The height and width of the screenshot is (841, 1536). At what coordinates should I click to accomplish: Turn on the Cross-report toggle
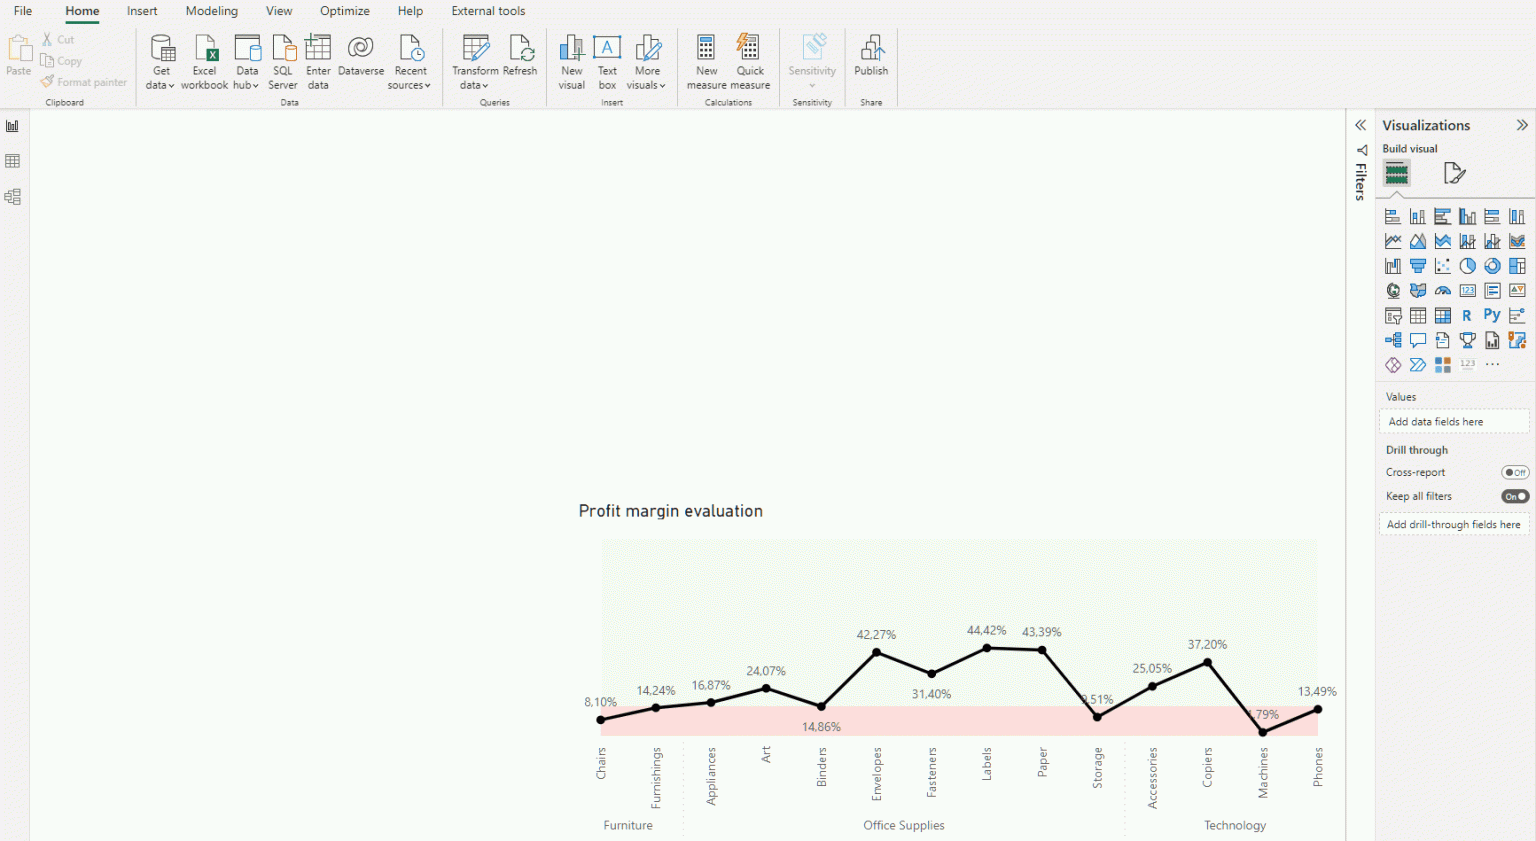click(1515, 472)
